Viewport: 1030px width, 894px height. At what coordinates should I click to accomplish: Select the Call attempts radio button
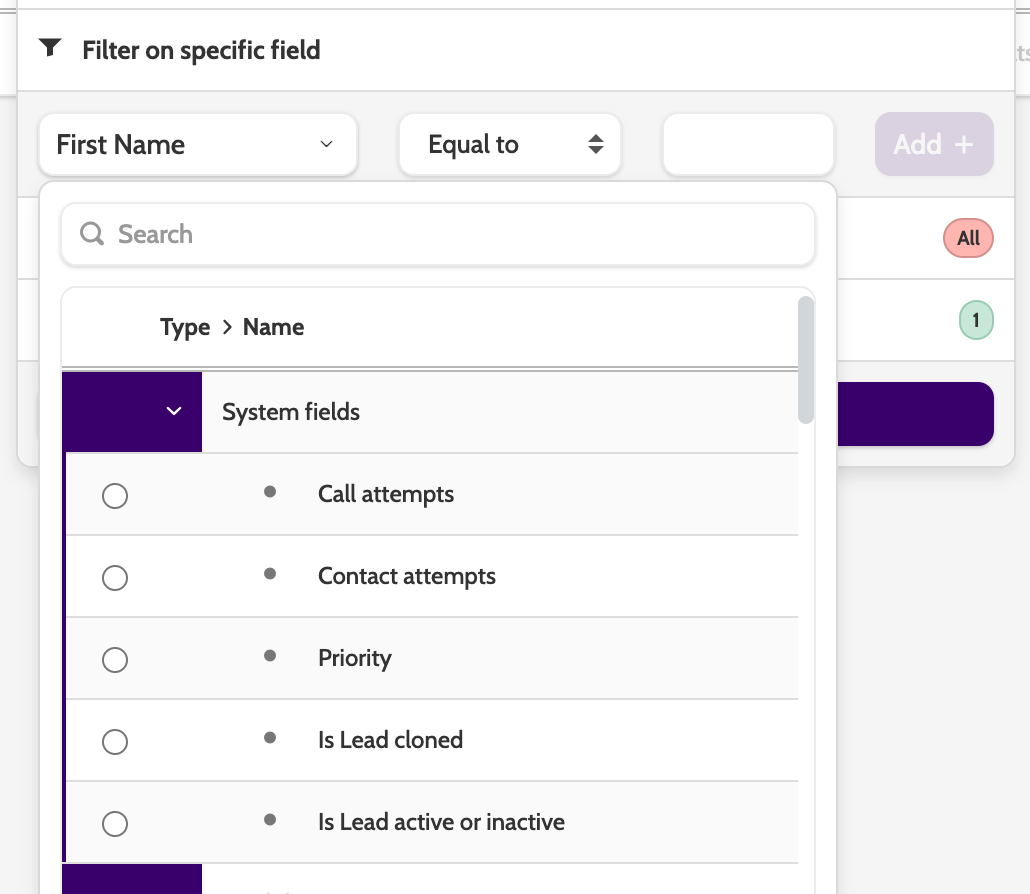tap(115, 496)
